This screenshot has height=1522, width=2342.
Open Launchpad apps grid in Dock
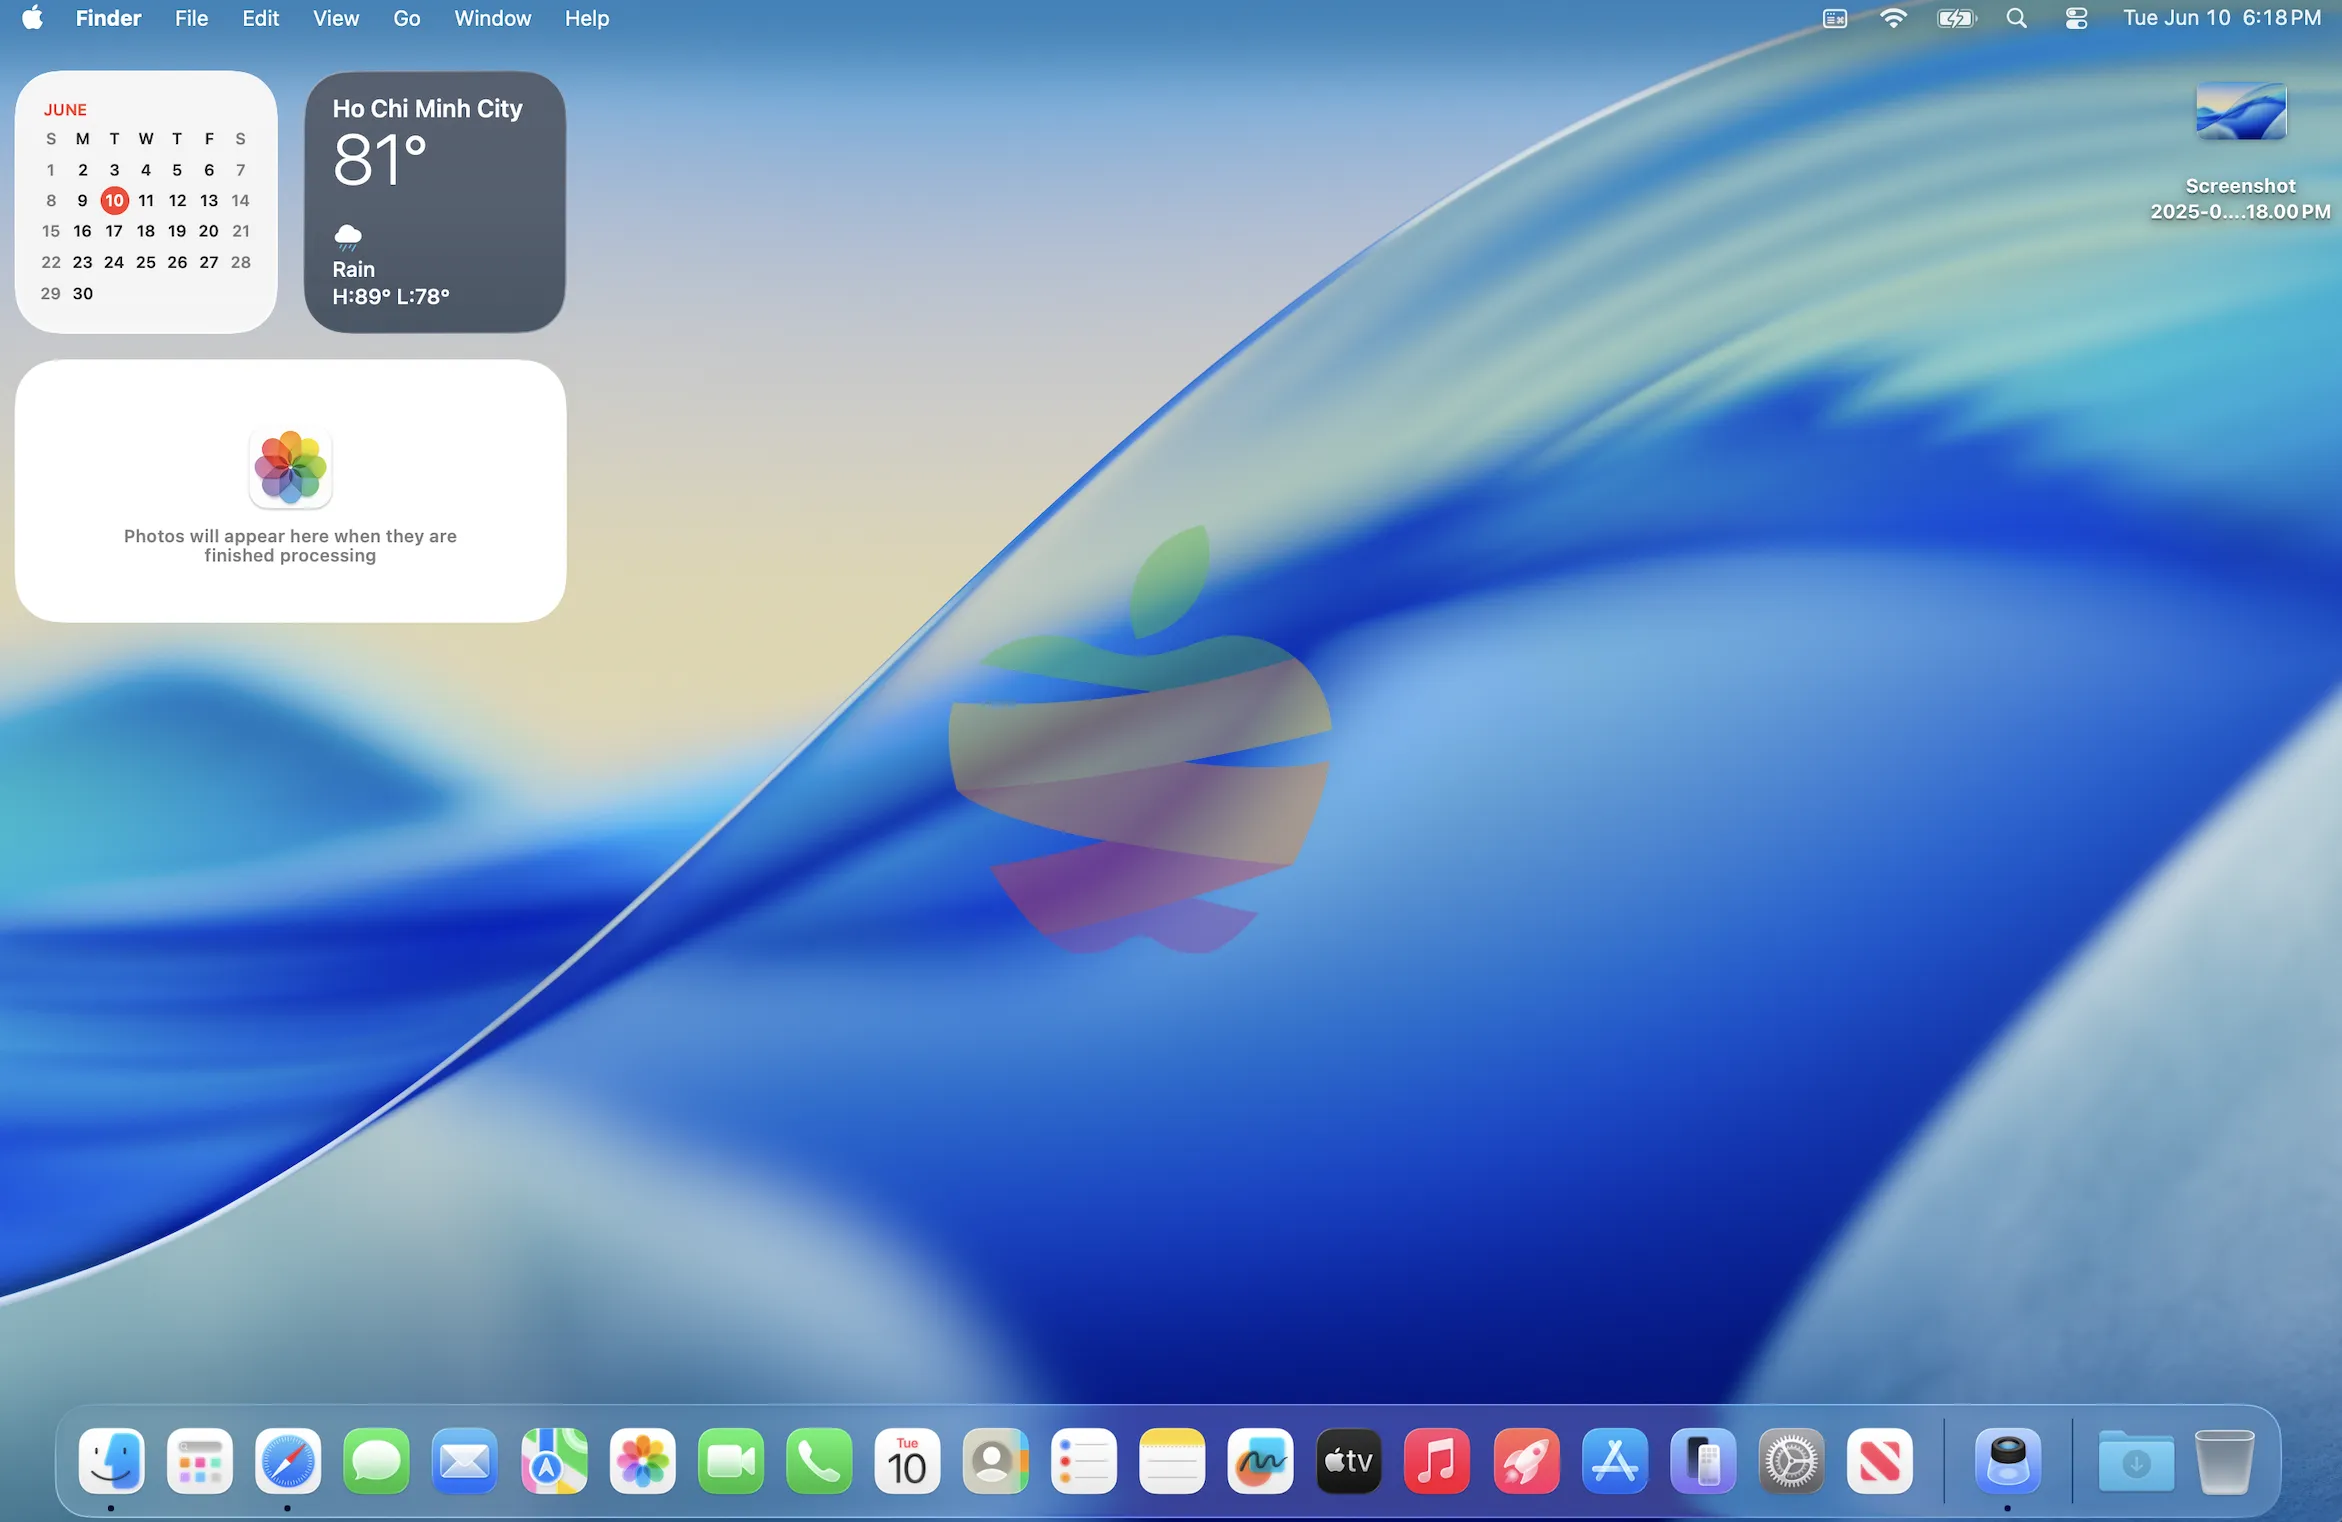click(200, 1461)
